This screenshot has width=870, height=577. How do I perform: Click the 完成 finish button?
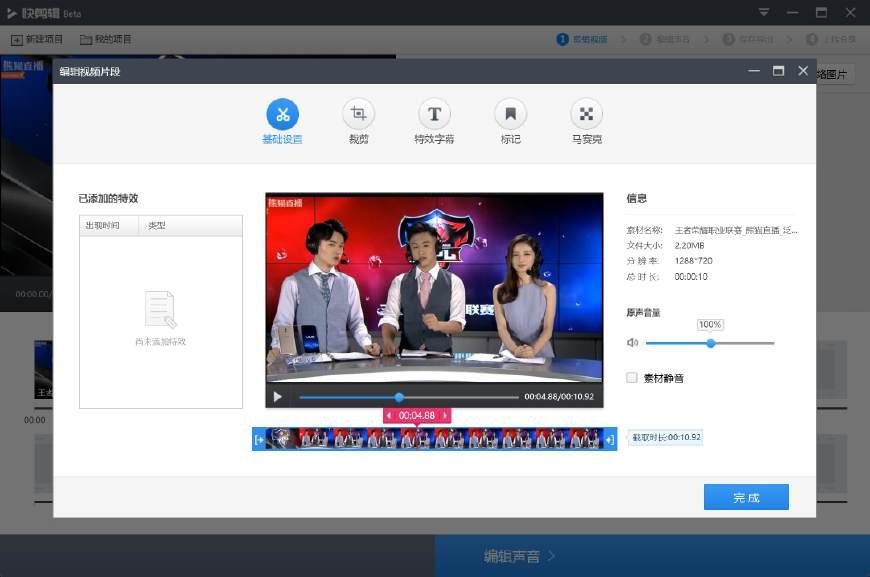(746, 497)
